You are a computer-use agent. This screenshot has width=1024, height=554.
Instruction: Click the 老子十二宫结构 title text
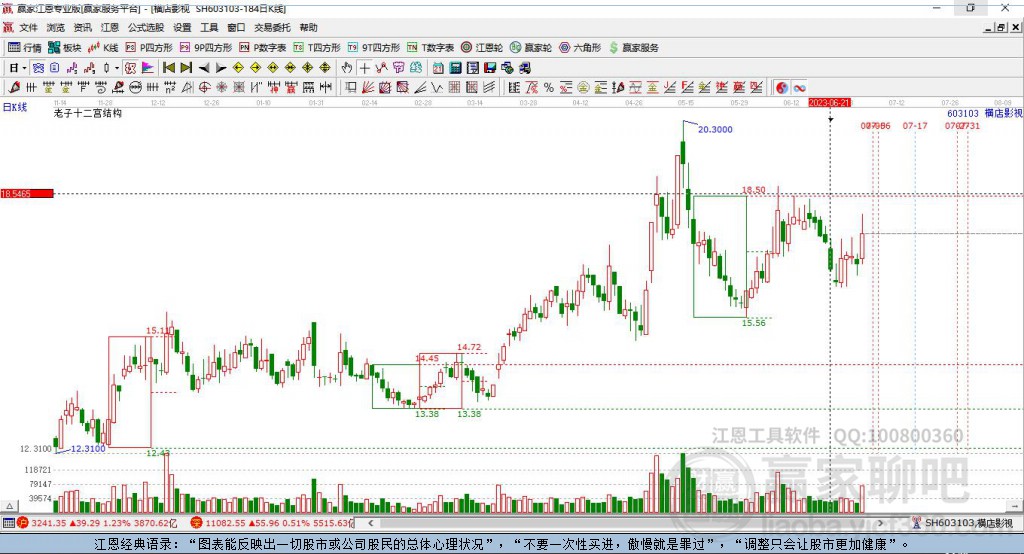coord(88,113)
